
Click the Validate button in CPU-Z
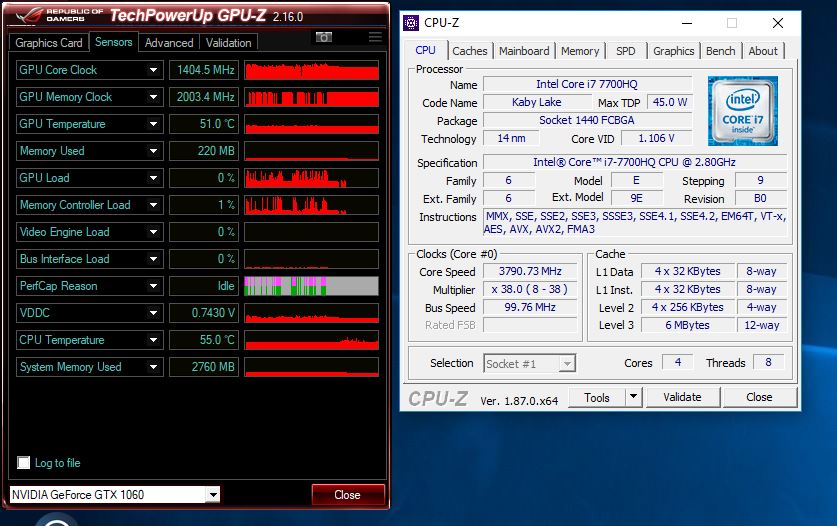pyautogui.click(x=683, y=397)
